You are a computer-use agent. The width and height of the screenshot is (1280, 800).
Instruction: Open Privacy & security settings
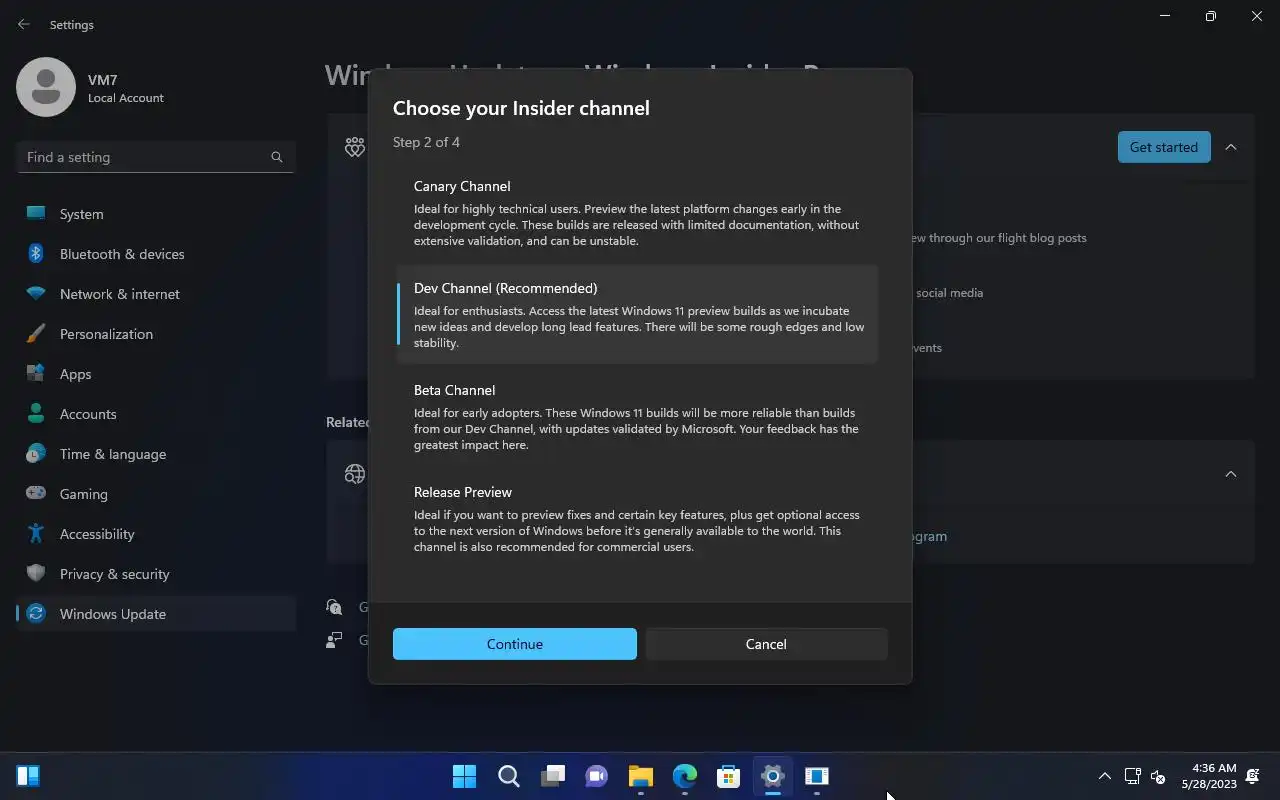(156, 574)
